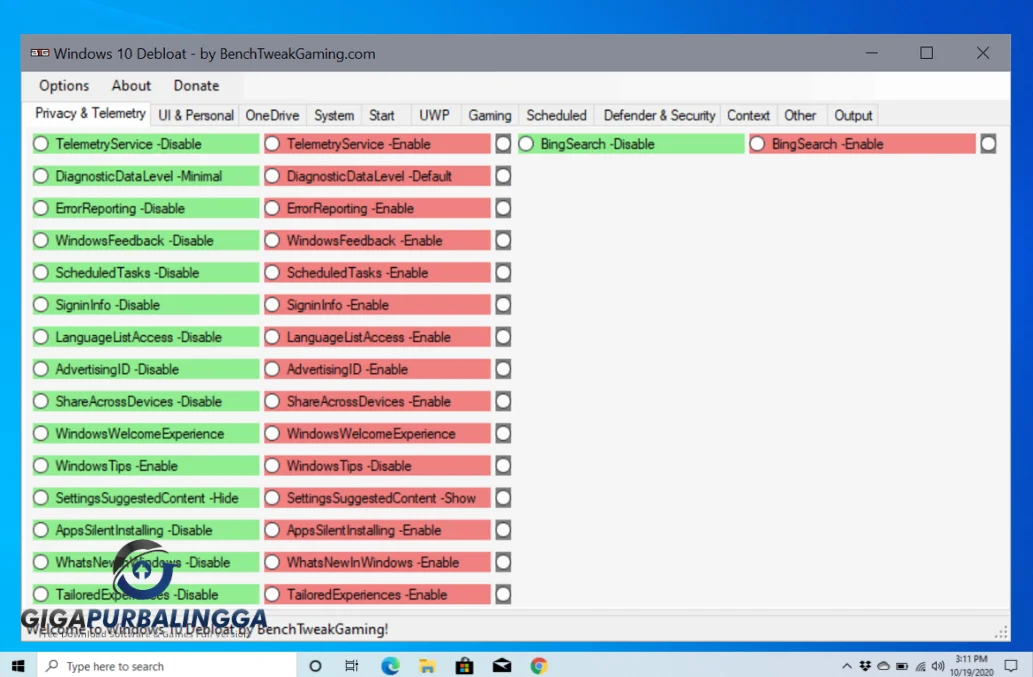
Task: Open the battery tray icon
Action: click(902, 666)
